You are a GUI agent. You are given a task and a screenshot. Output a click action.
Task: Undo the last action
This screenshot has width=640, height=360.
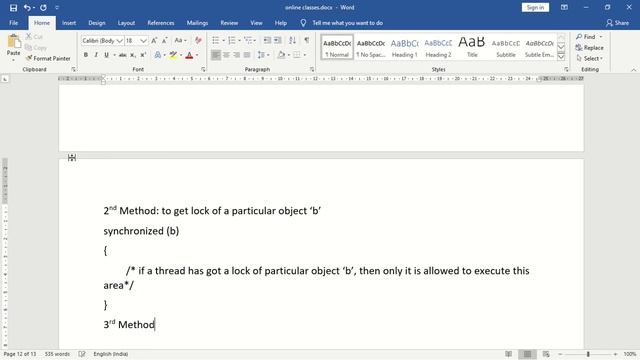click(27, 8)
